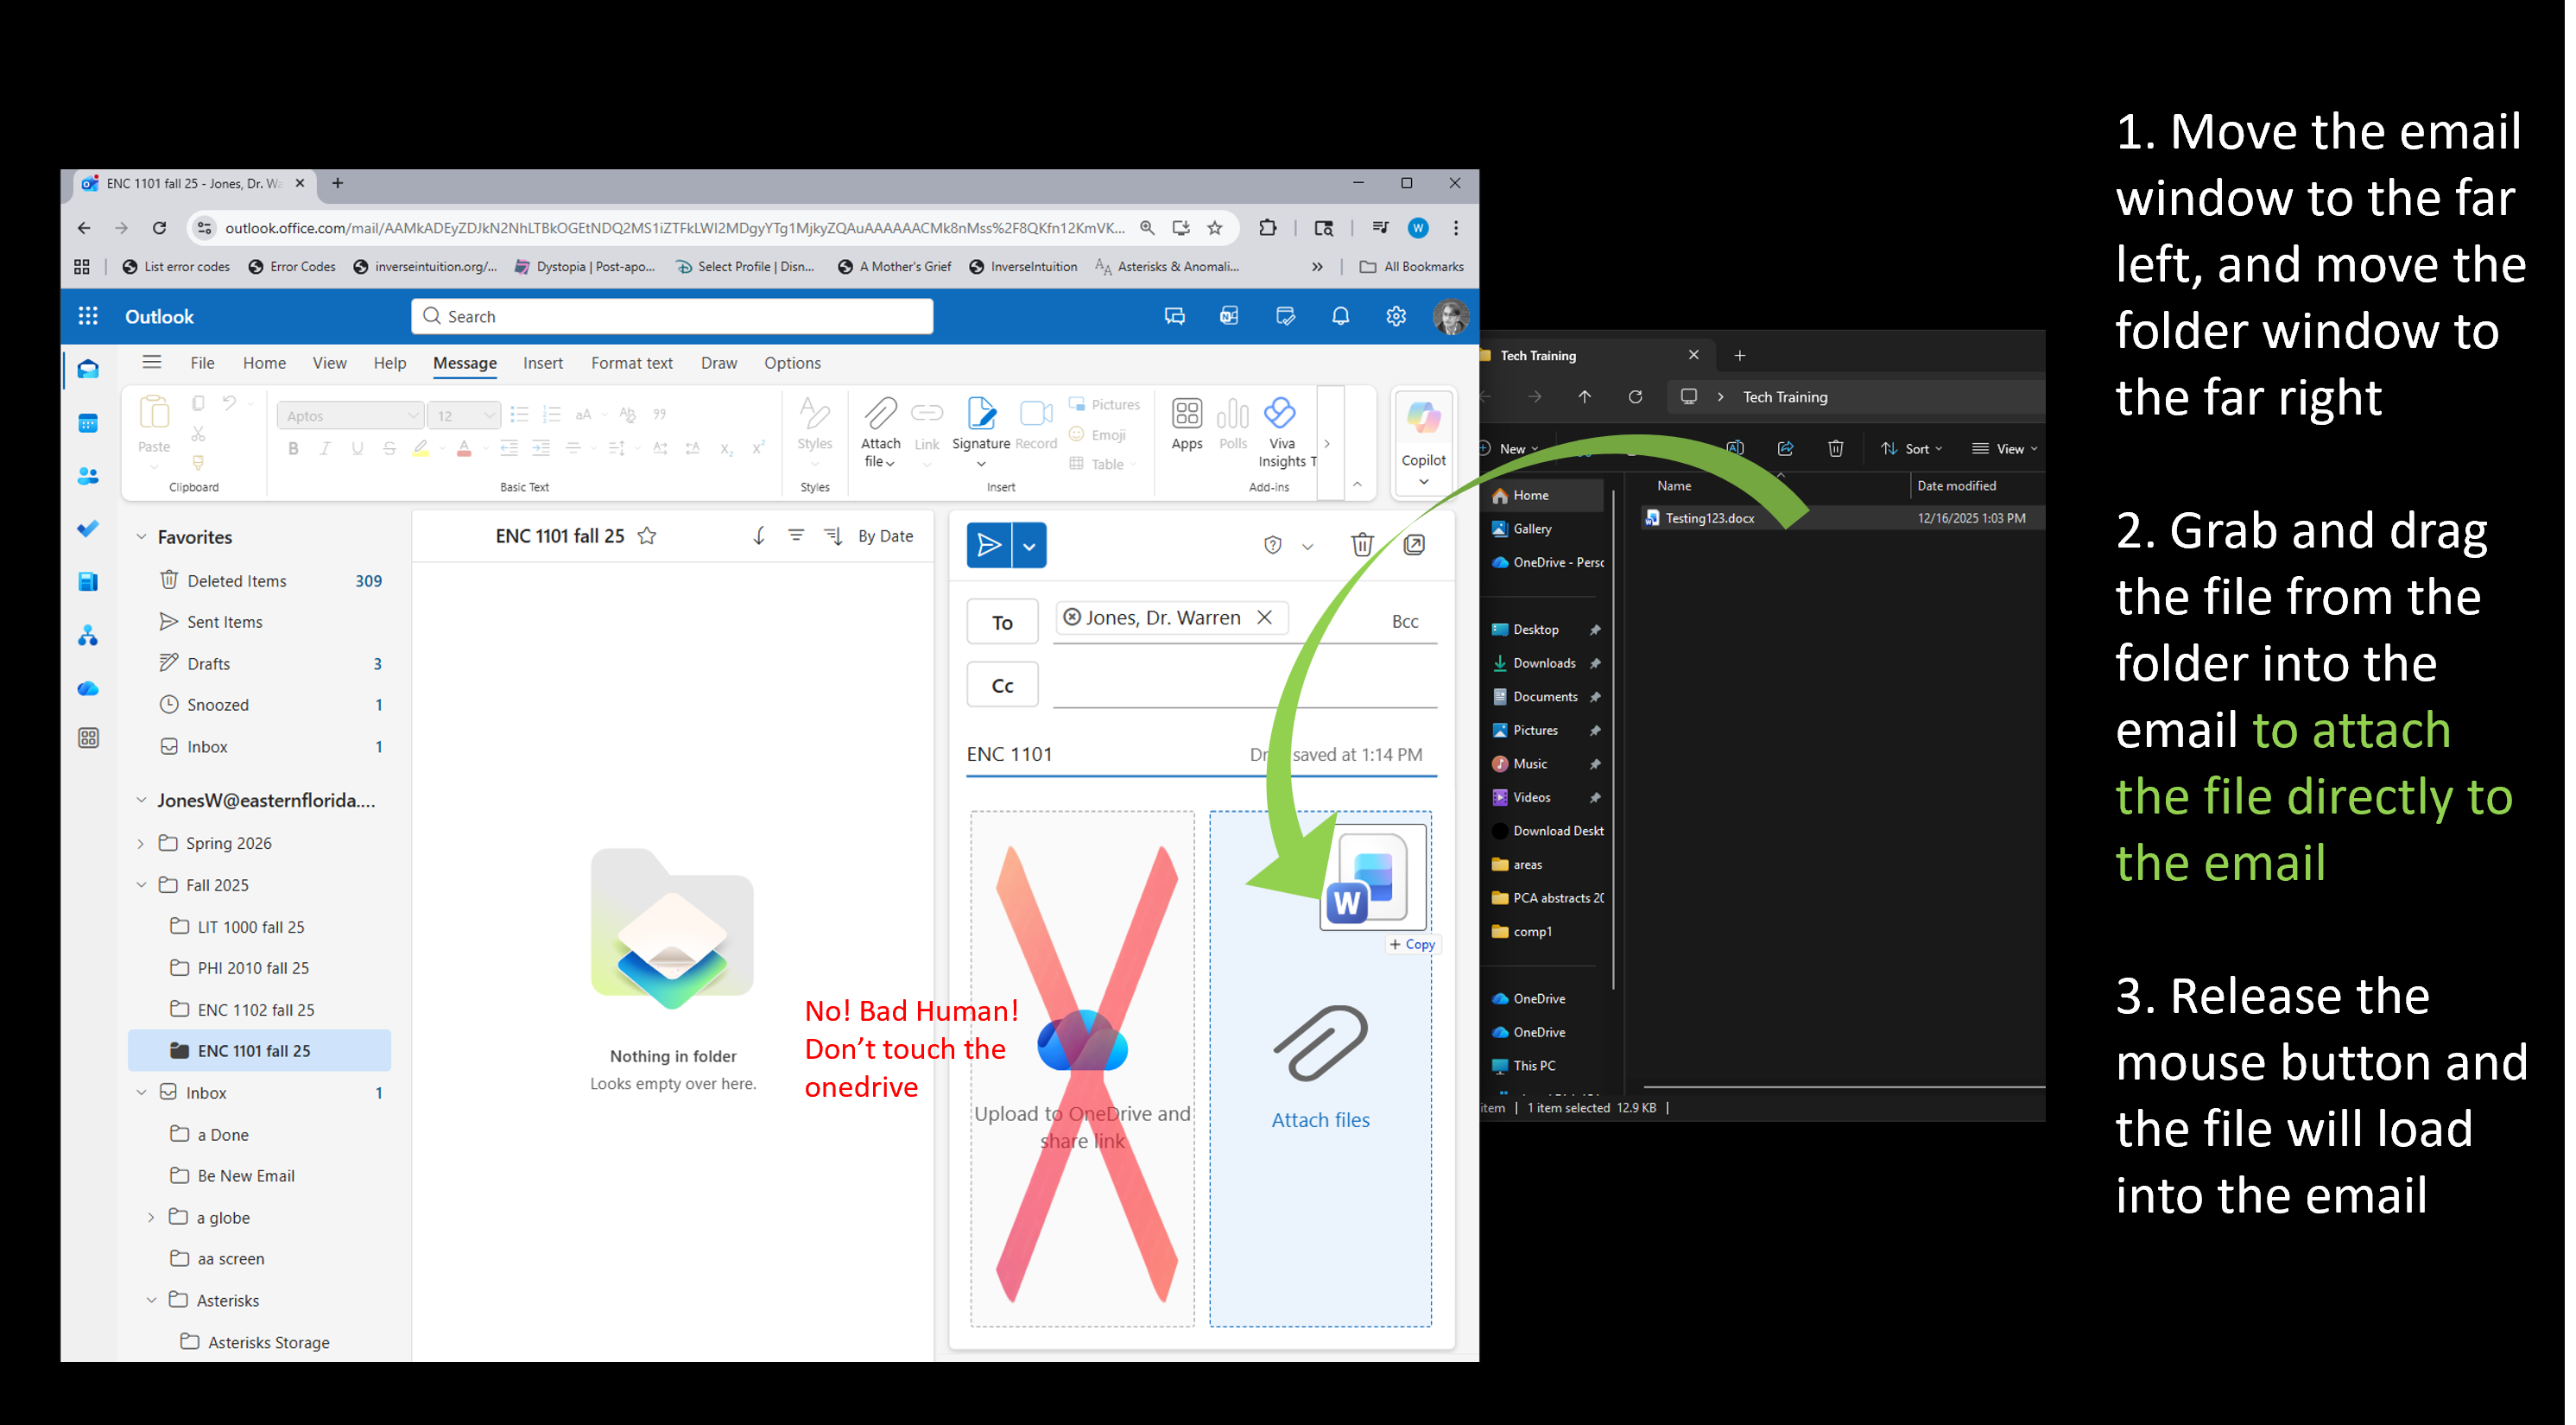Click the blue Send arrow button
Screen dimensions: 2576x1425
(x=989, y=545)
